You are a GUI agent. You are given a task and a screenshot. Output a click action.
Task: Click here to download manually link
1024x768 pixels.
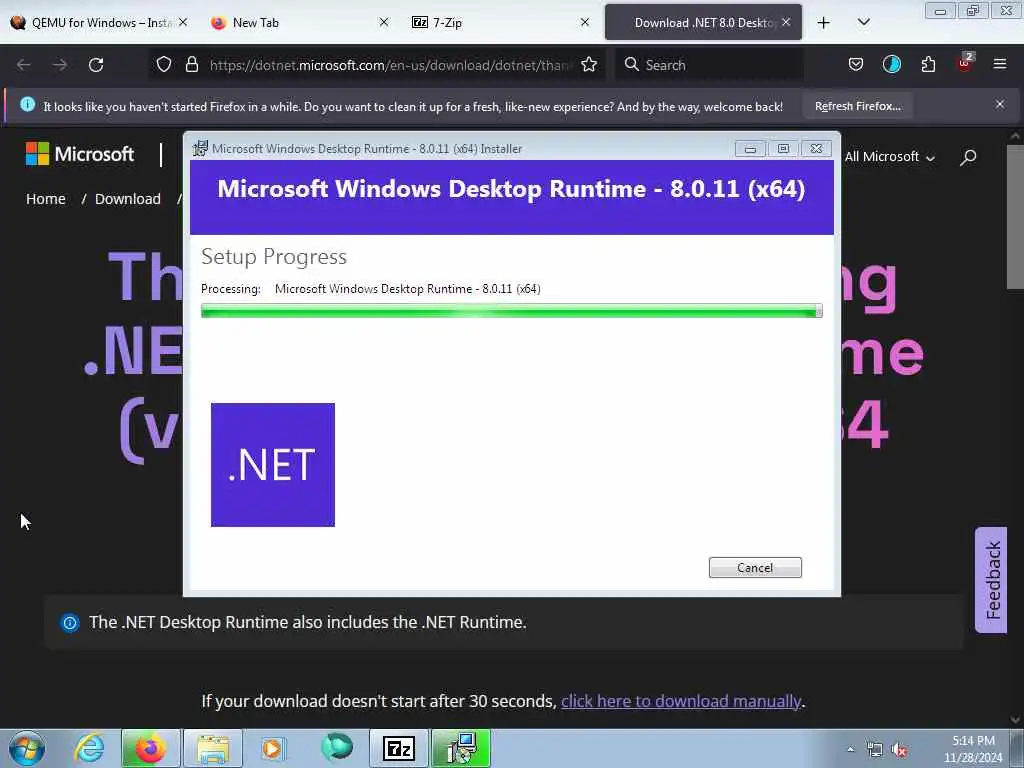point(681,701)
